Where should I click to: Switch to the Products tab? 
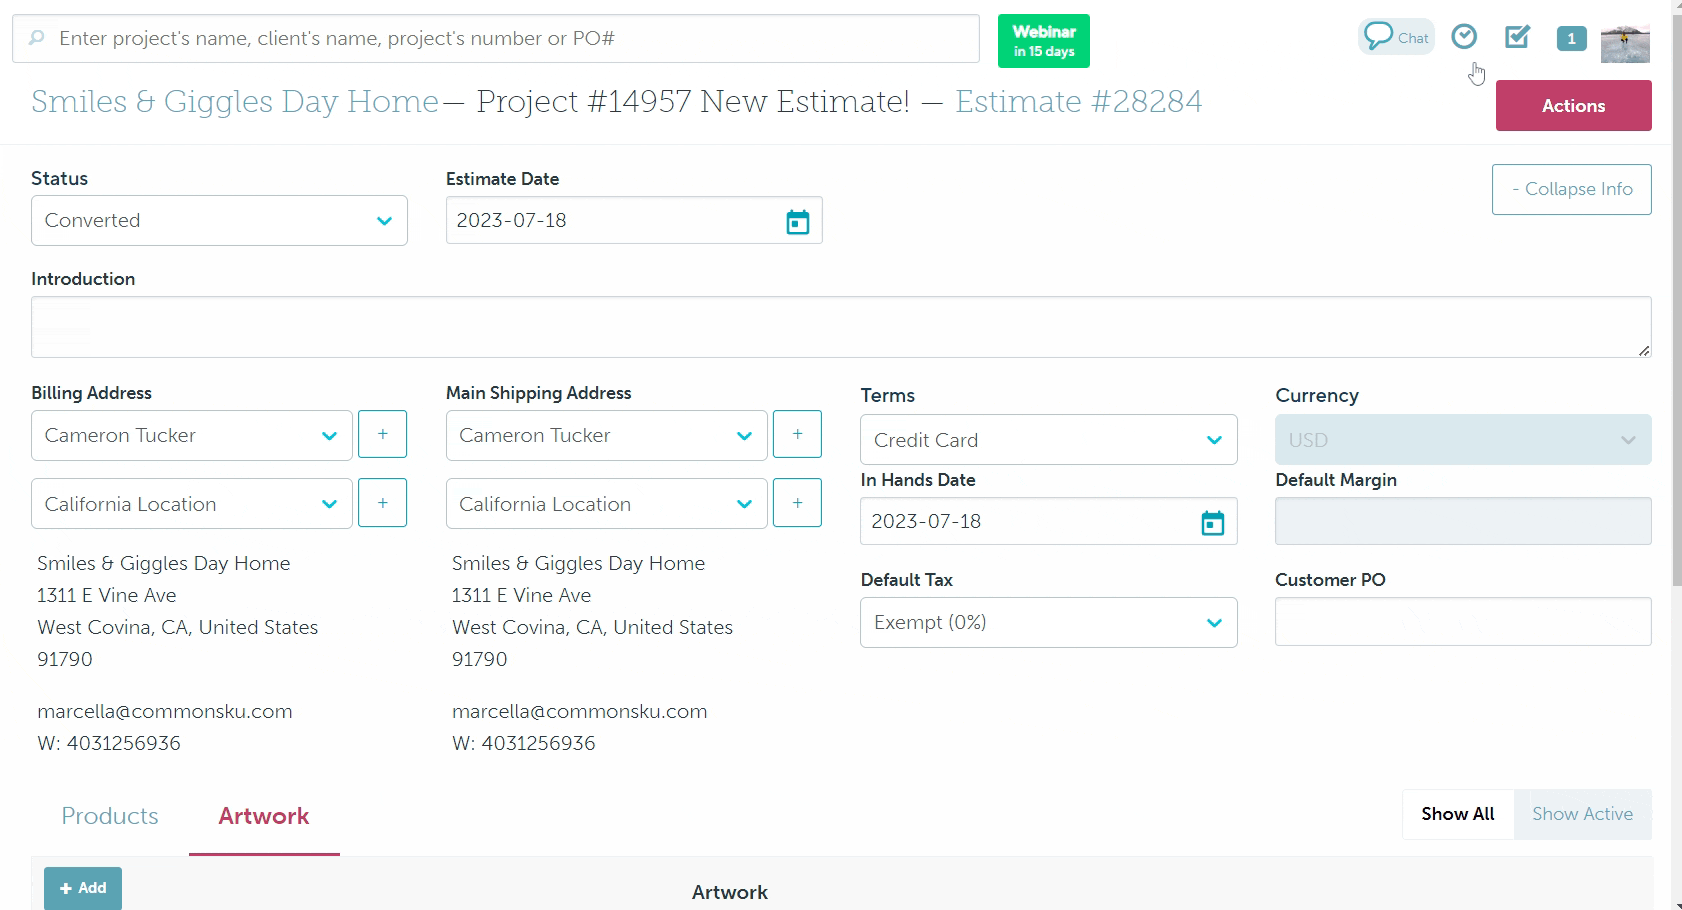click(110, 816)
